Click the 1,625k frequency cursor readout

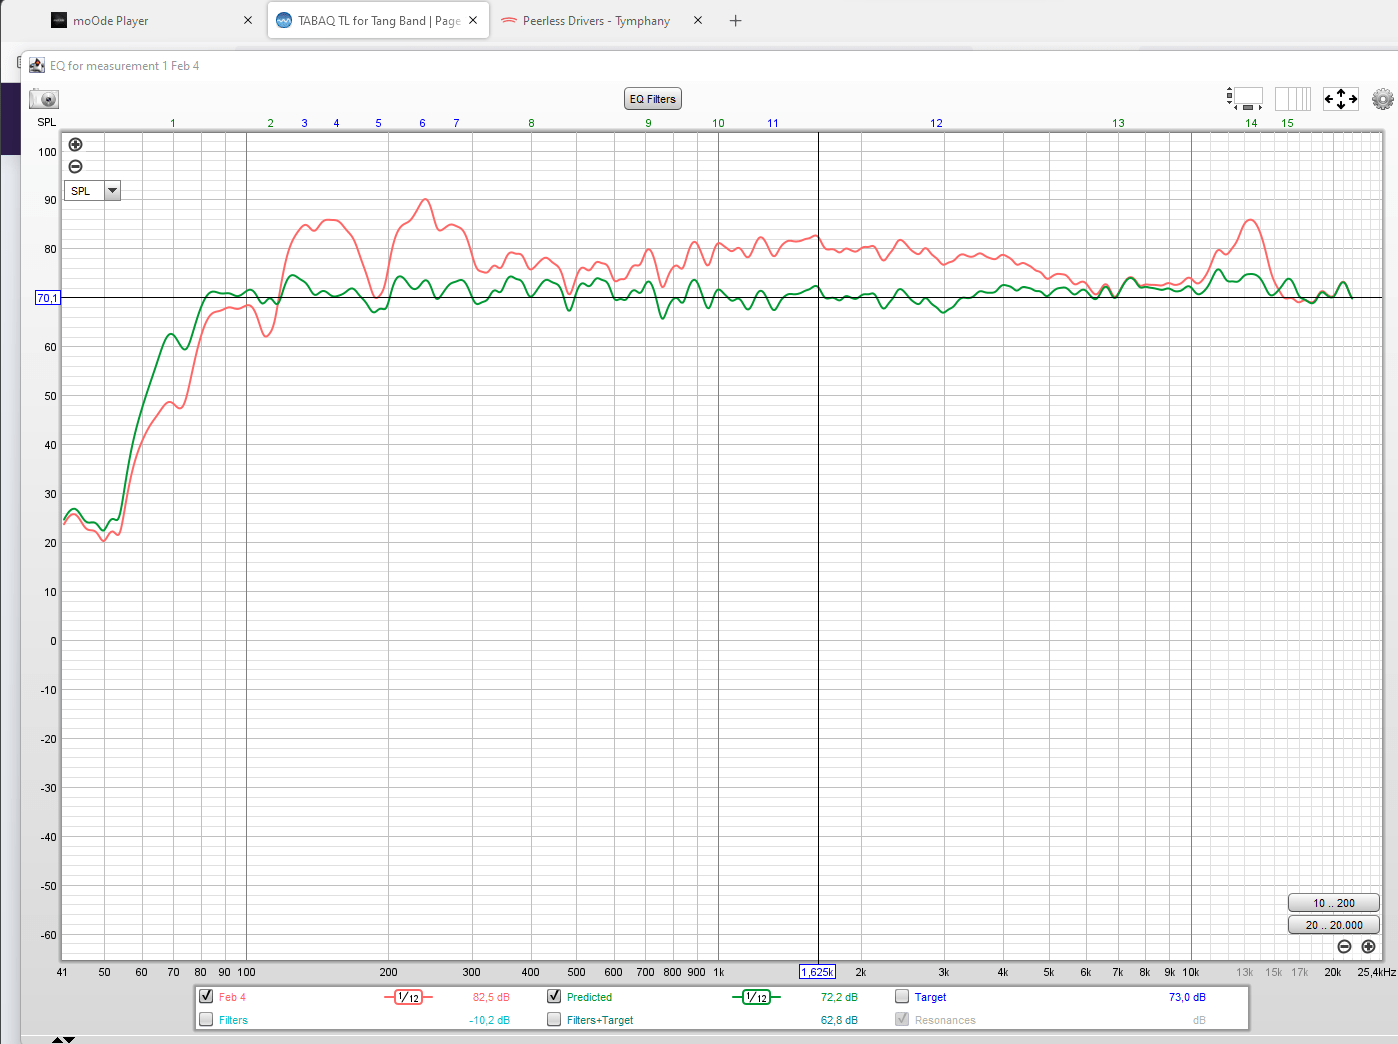point(817,972)
